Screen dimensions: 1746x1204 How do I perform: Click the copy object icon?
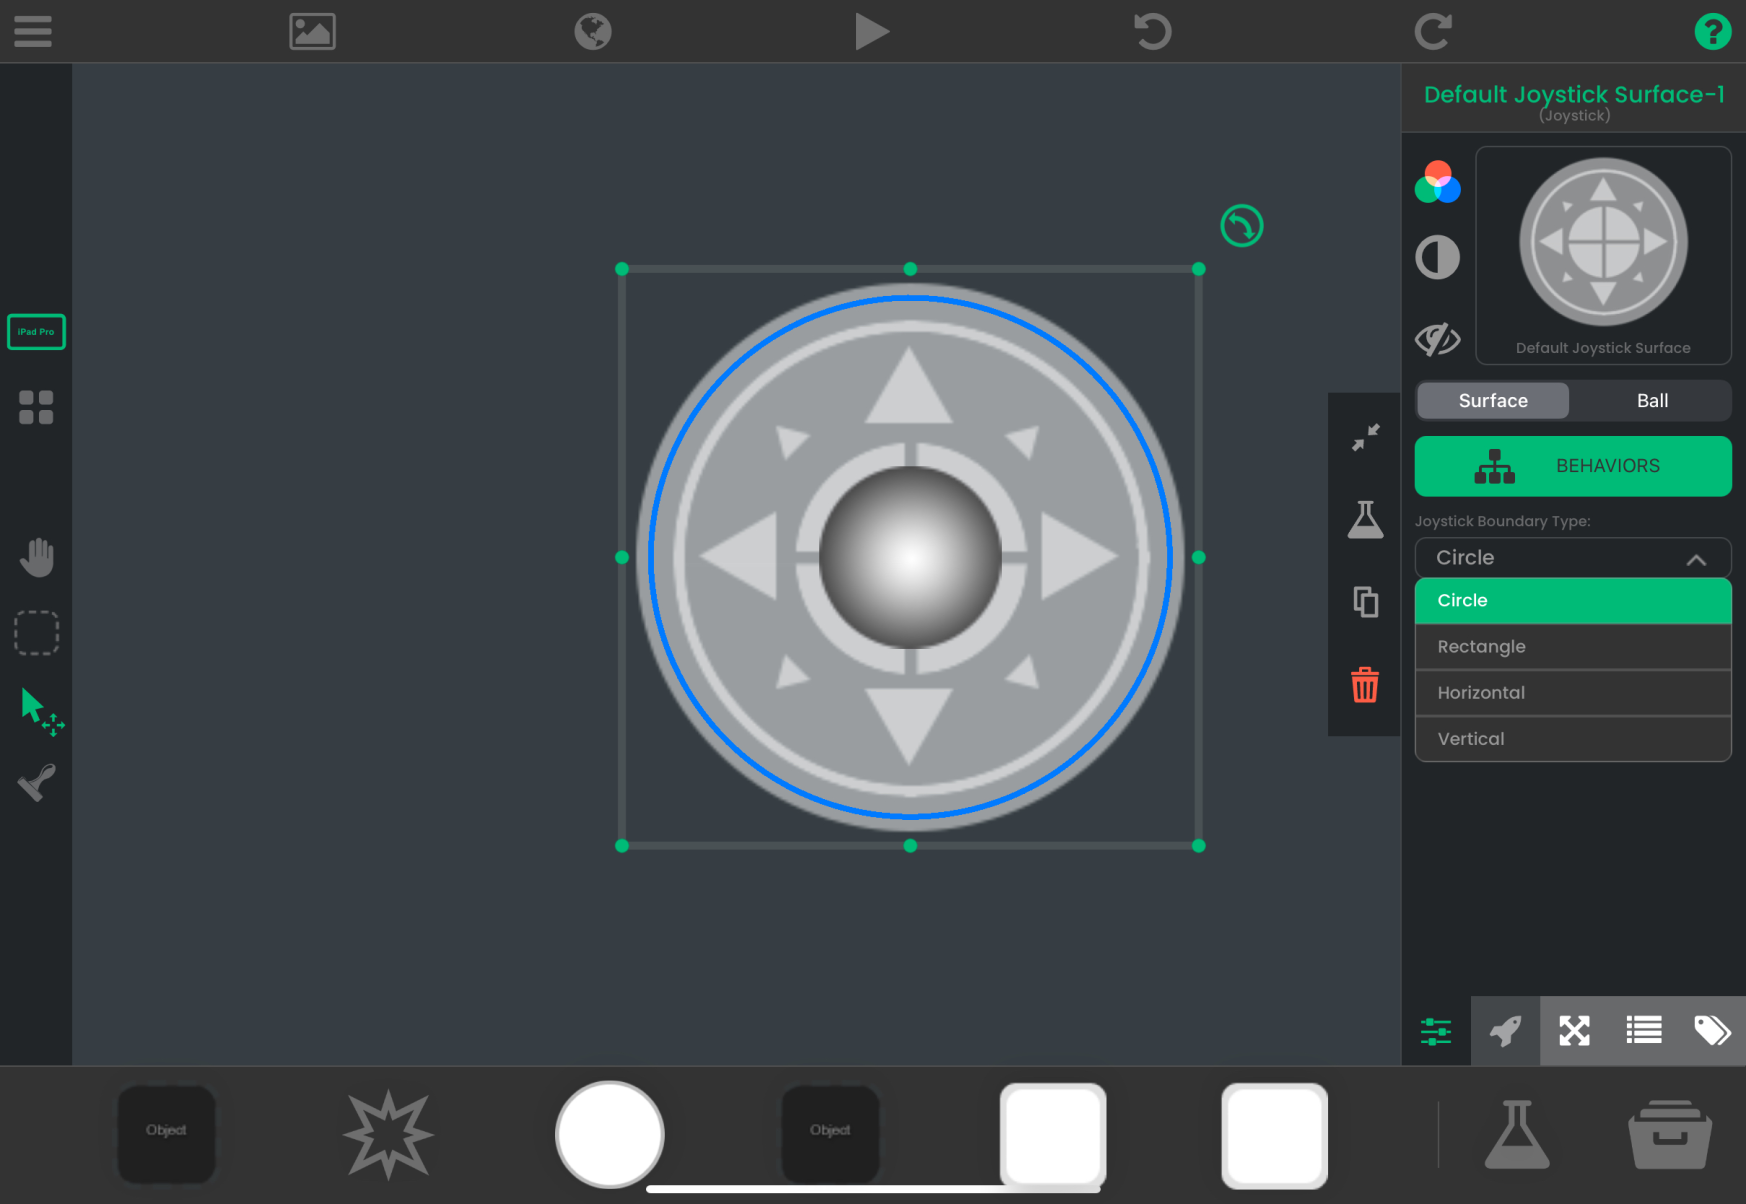pos(1365,602)
